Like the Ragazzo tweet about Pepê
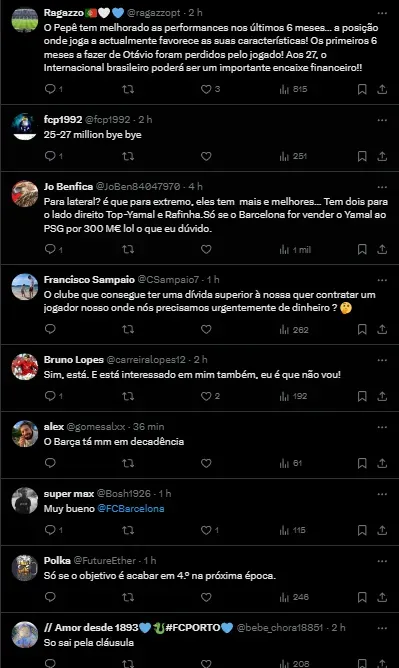 [x=207, y=89]
